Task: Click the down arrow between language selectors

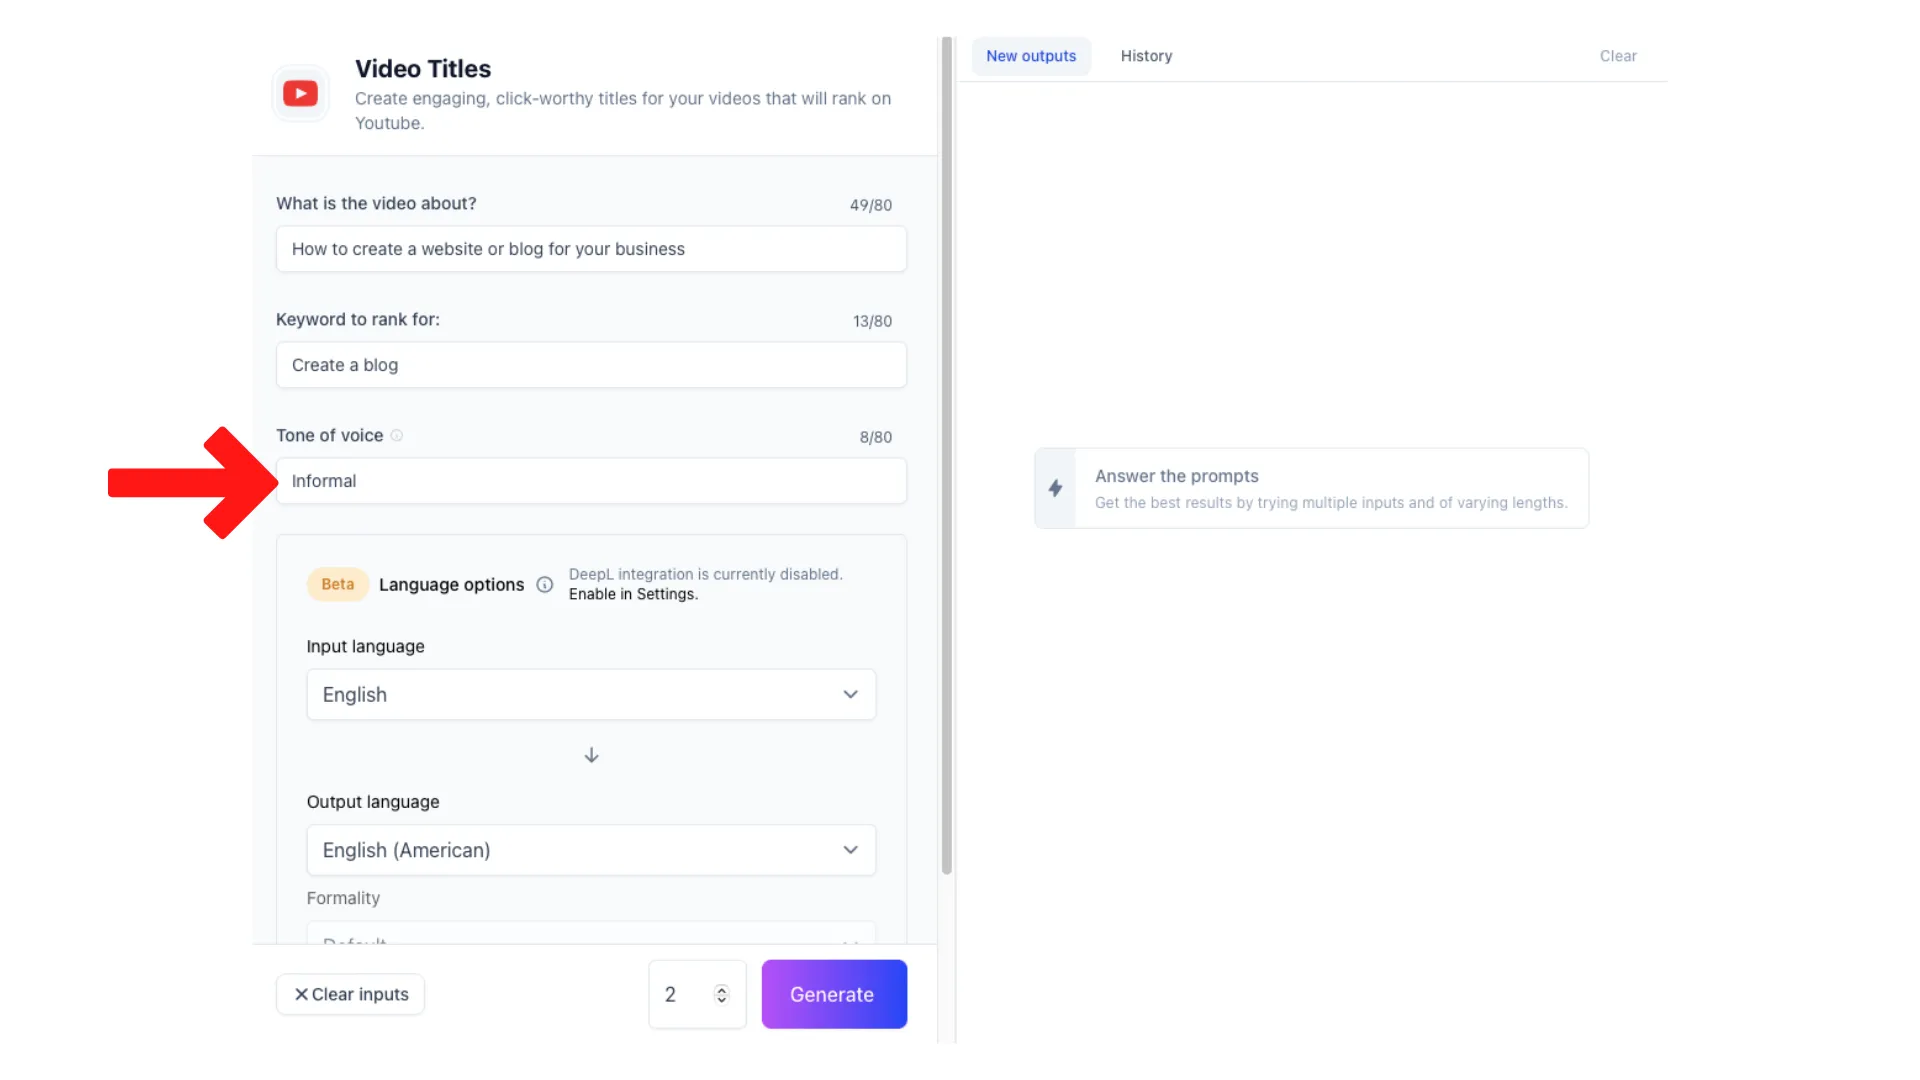Action: tap(591, 755)
